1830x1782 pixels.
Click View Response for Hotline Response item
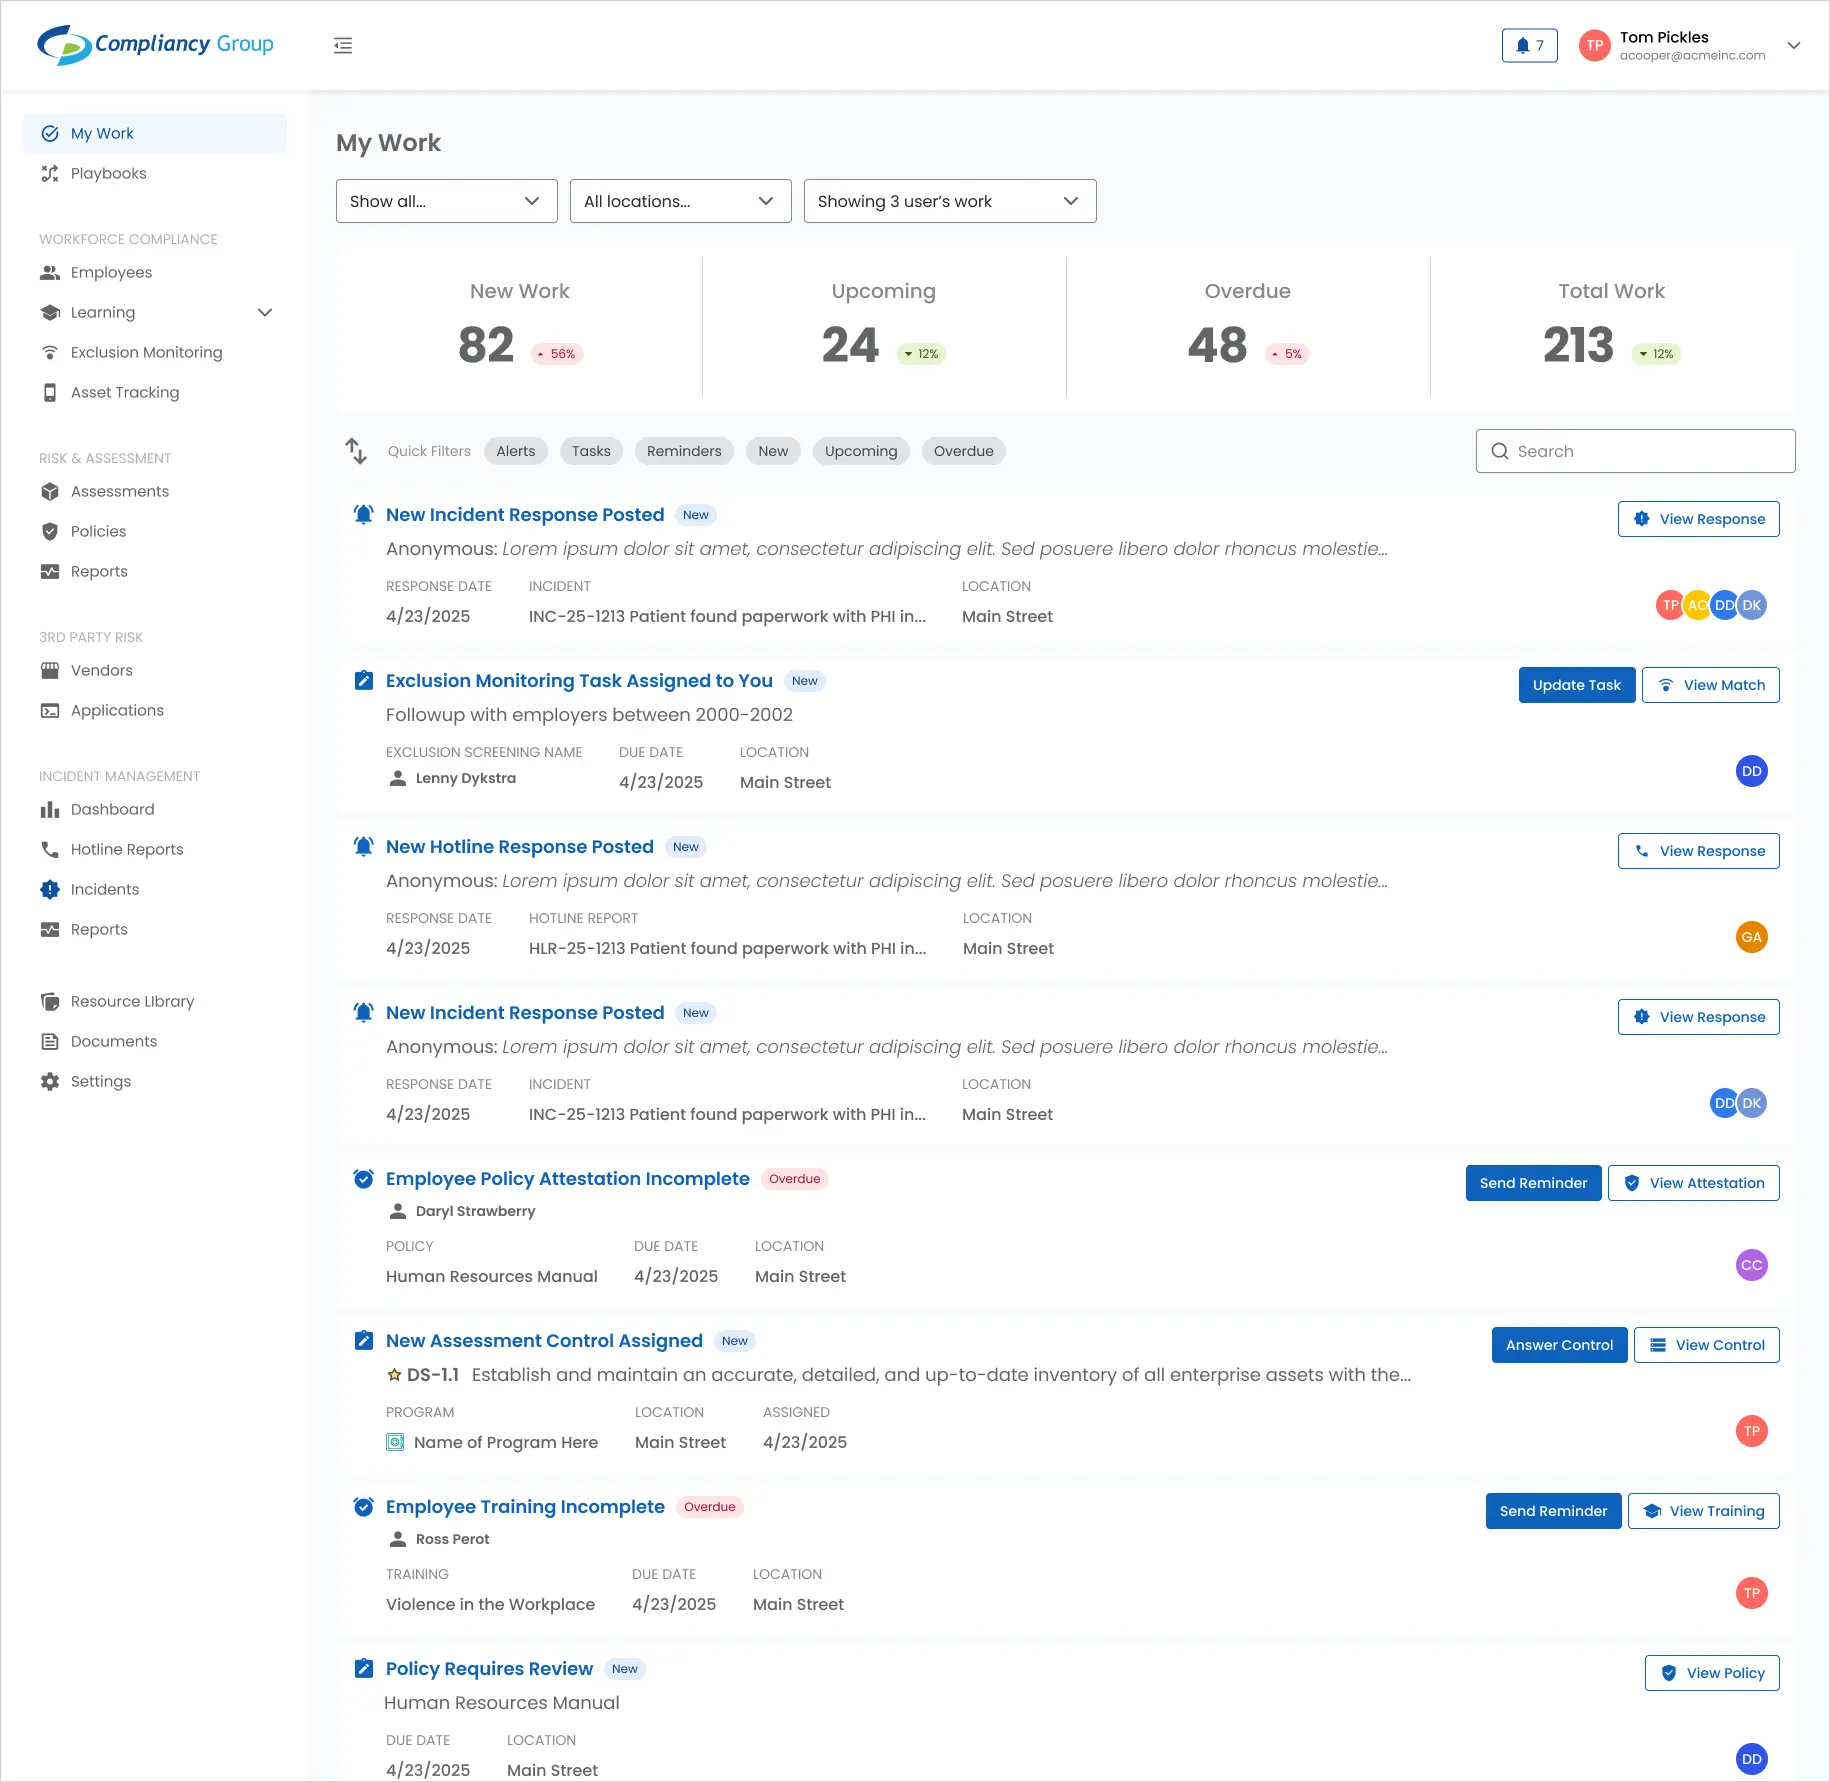point(1698,851)
